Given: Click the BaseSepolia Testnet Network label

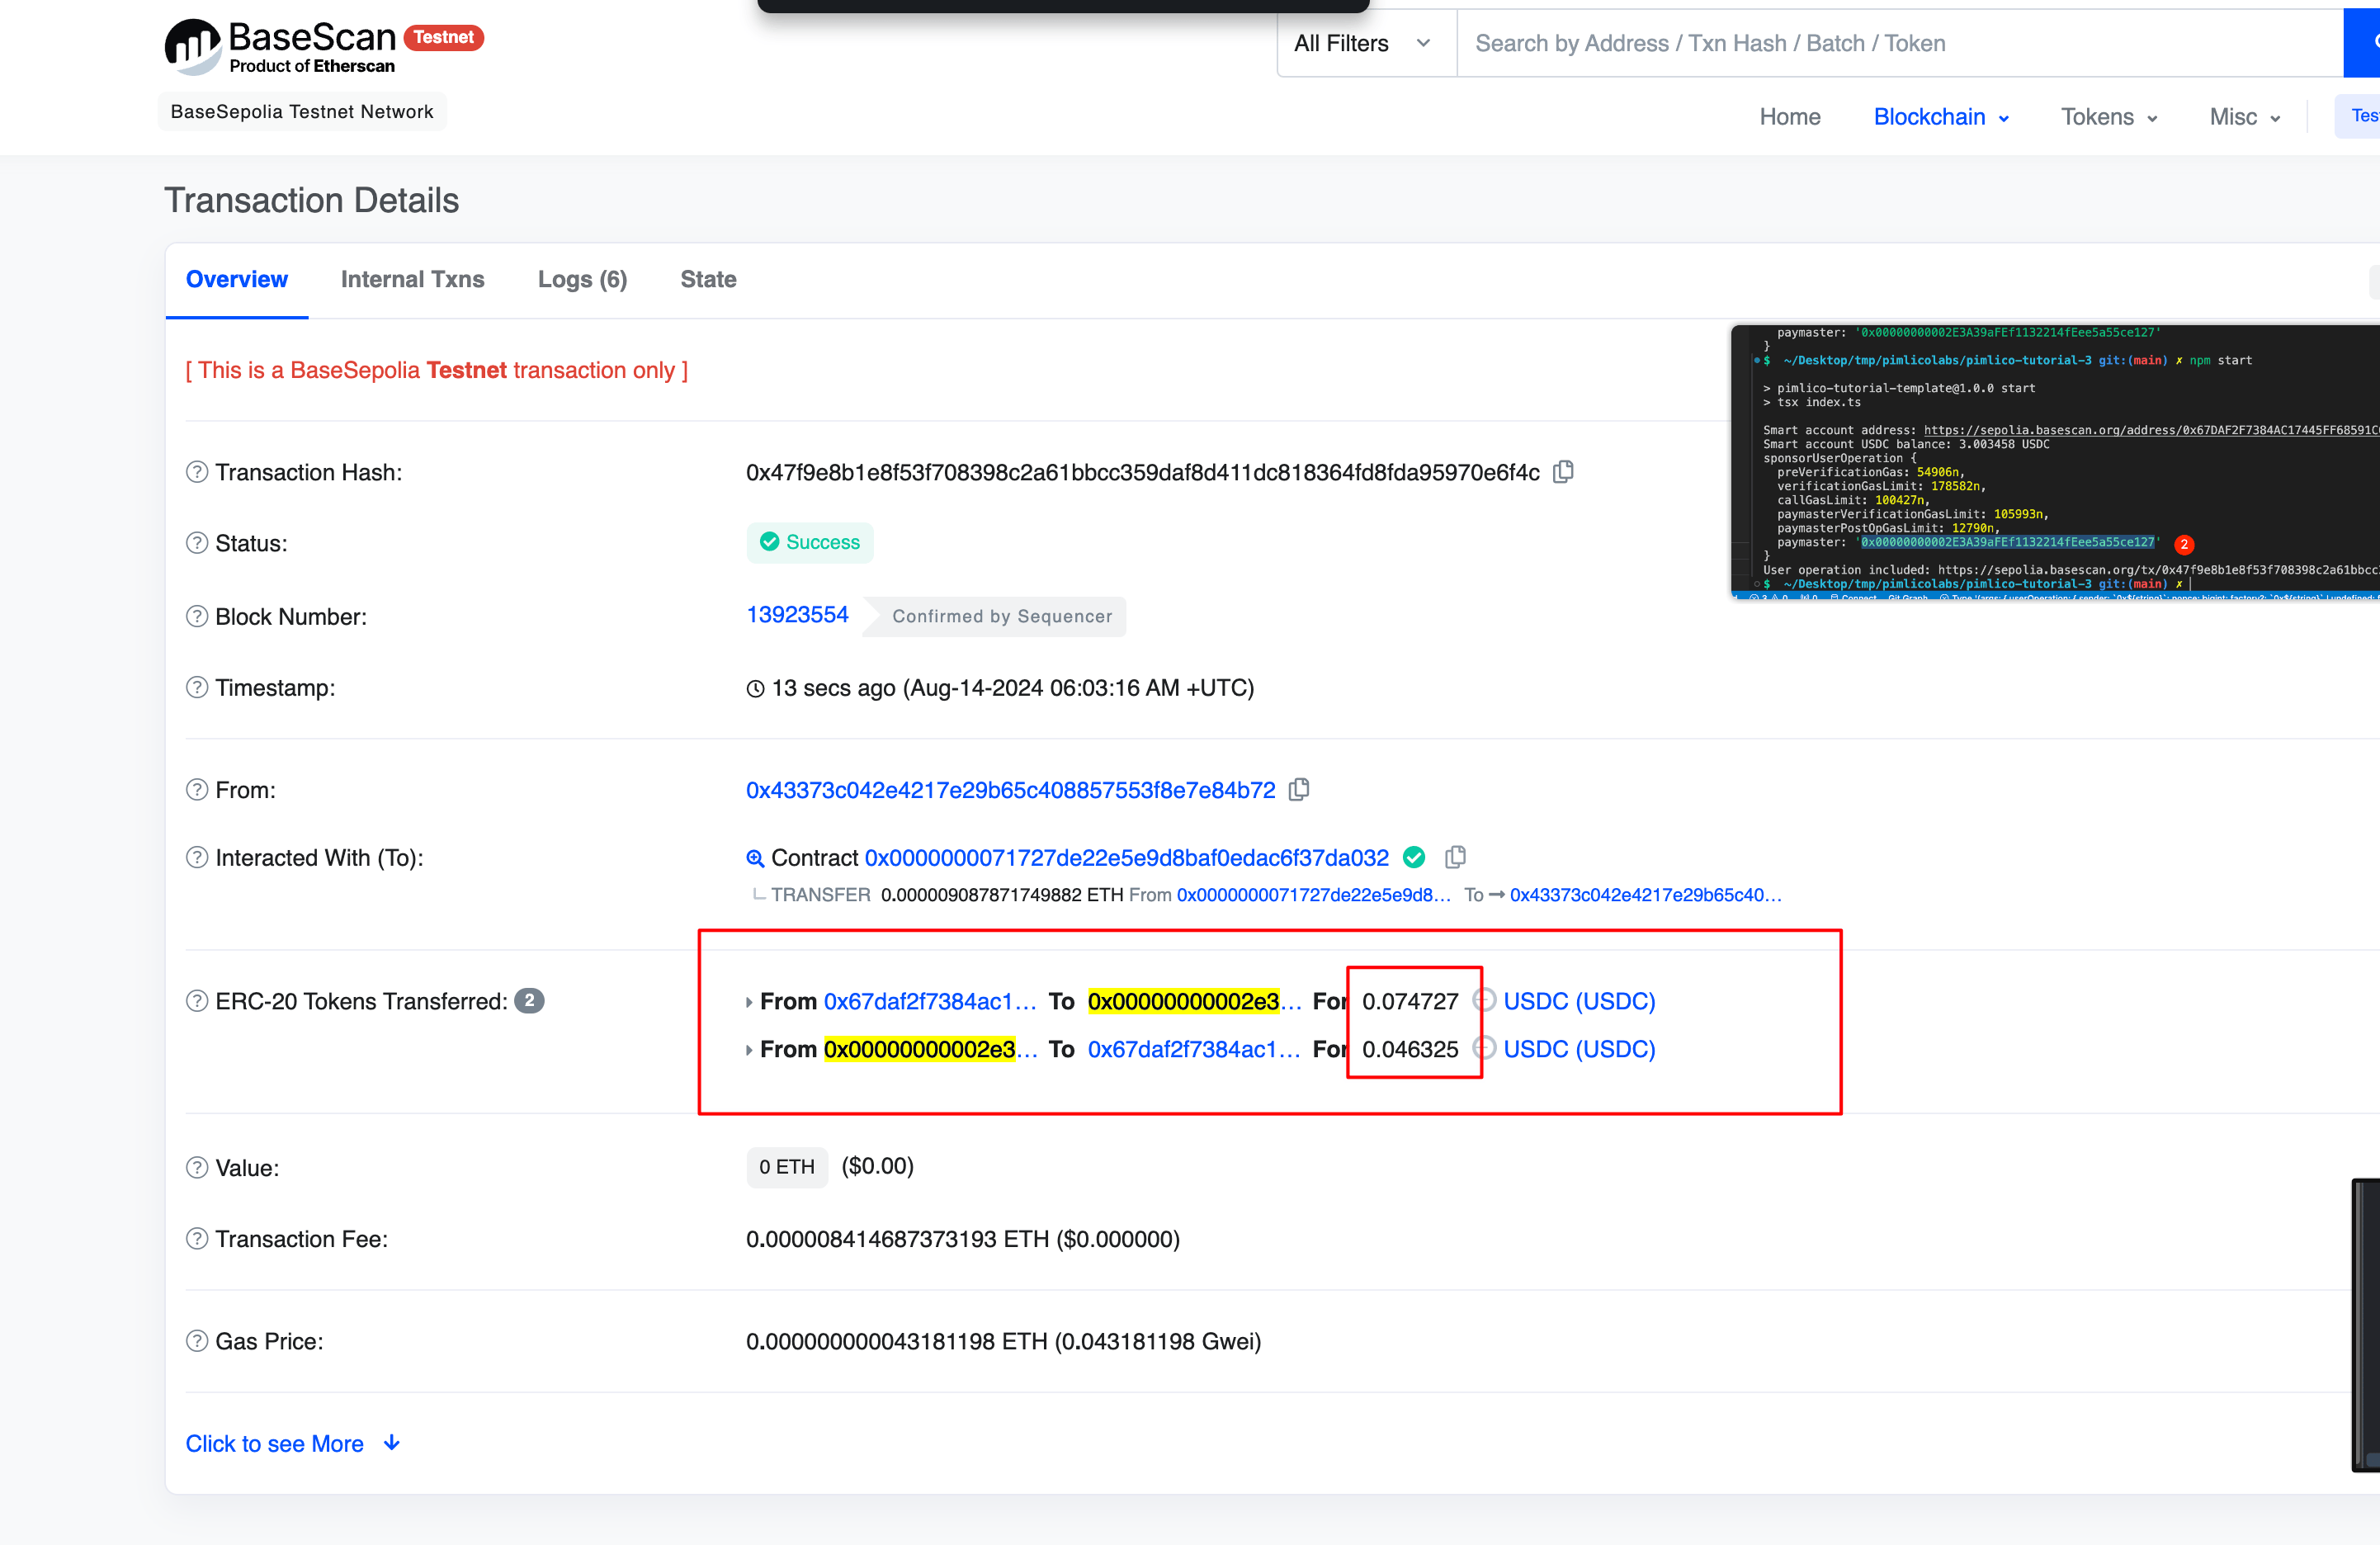Looking at the screenshot, I should 302,111.
